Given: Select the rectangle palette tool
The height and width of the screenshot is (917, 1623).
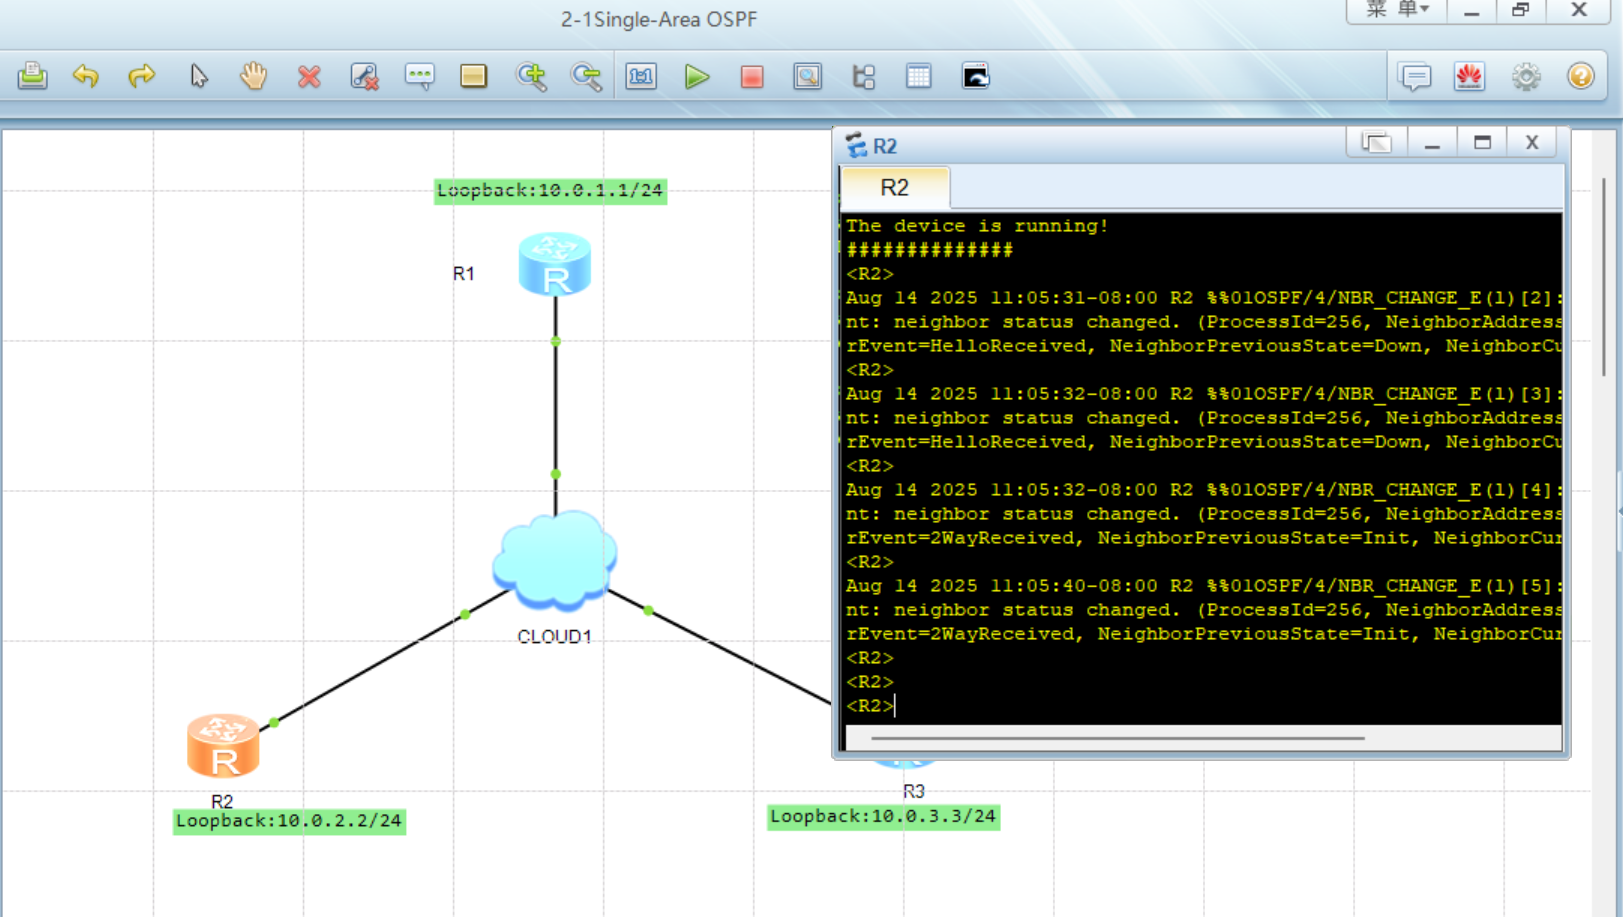Looking at the screenshot, I should 474,76.
